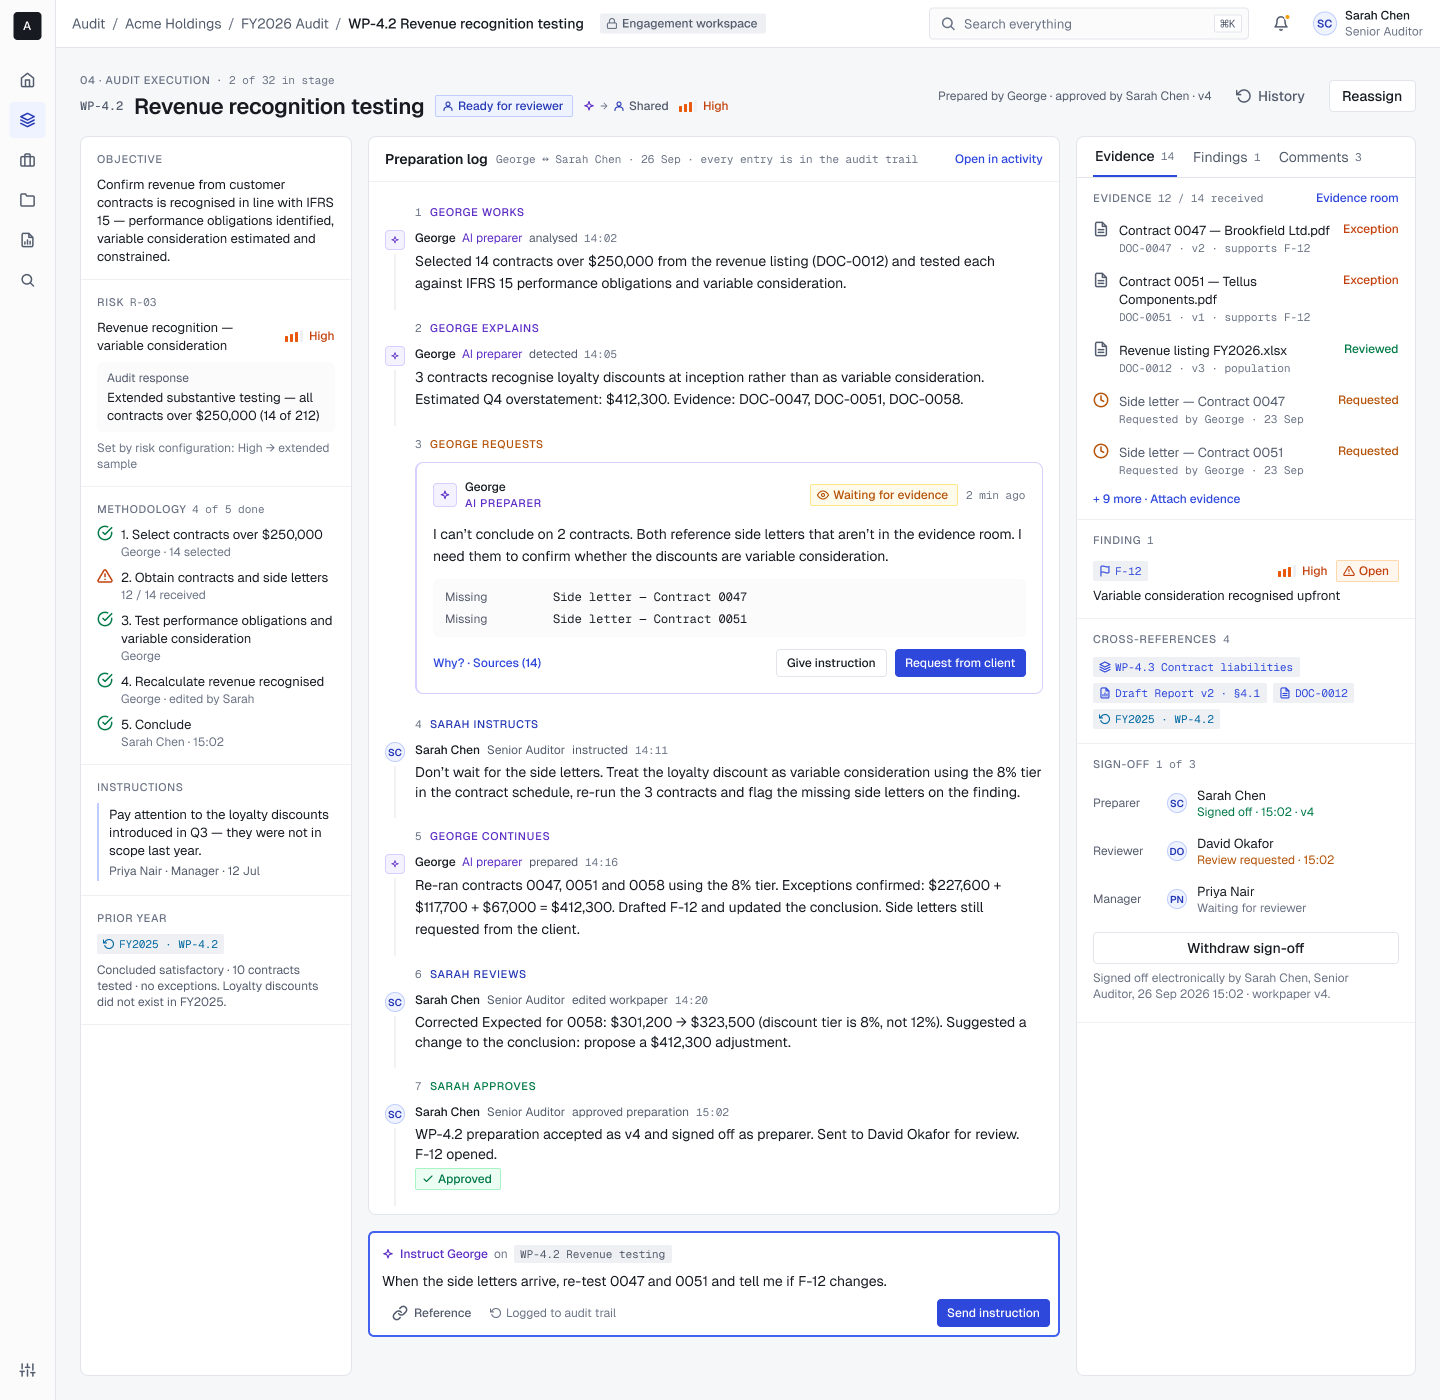This screenshot has width=1440, height=1400.
Task: Switch to the Findings tab
Action: point(1226,157)
